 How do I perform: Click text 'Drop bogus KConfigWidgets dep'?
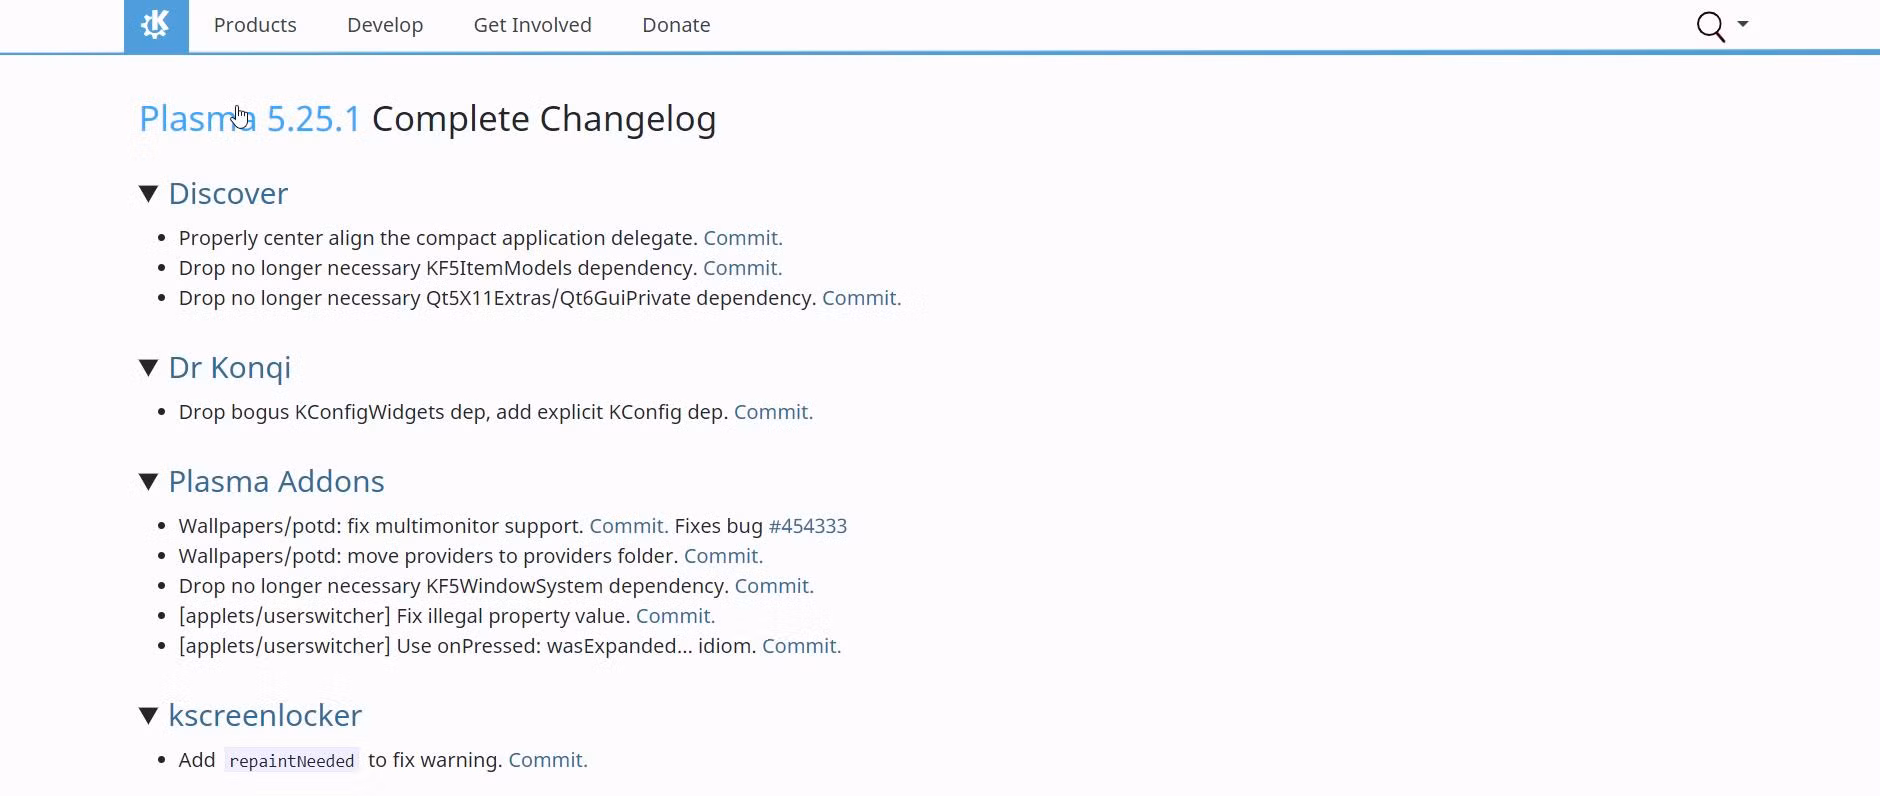tap(334, 412)
